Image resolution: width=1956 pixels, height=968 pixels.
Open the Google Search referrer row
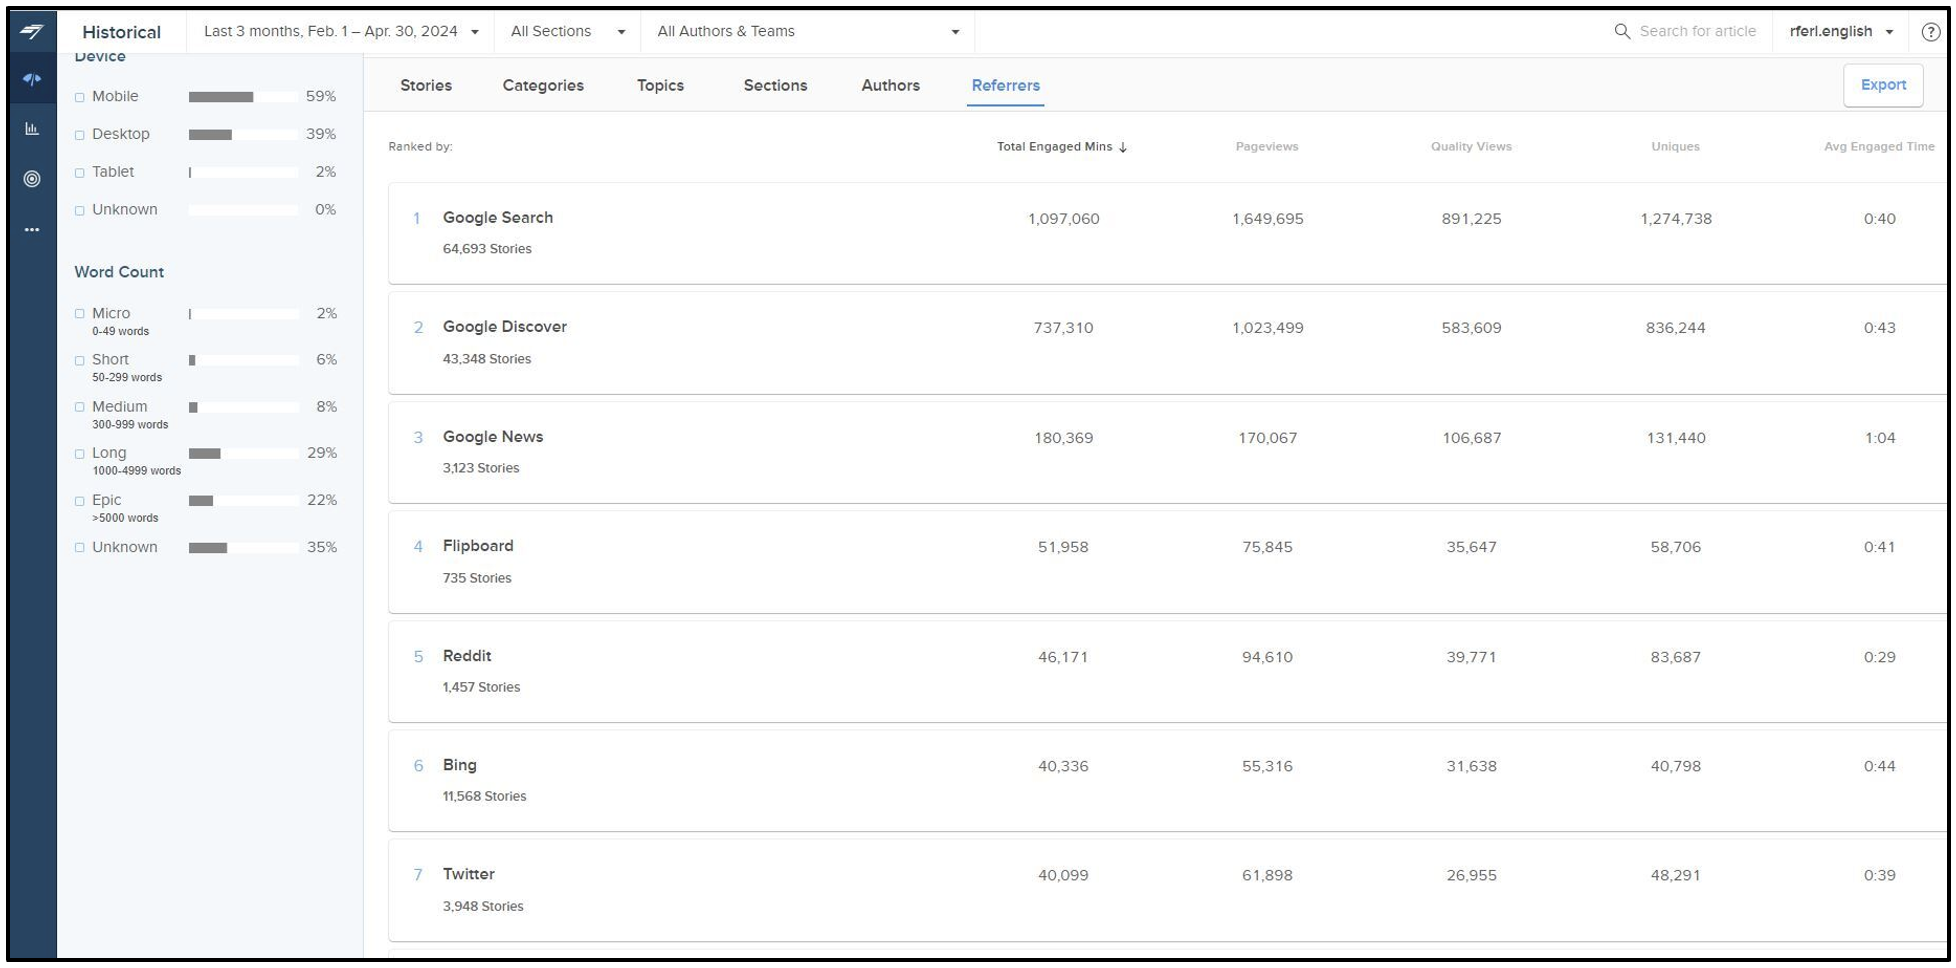click(1167, 233)
